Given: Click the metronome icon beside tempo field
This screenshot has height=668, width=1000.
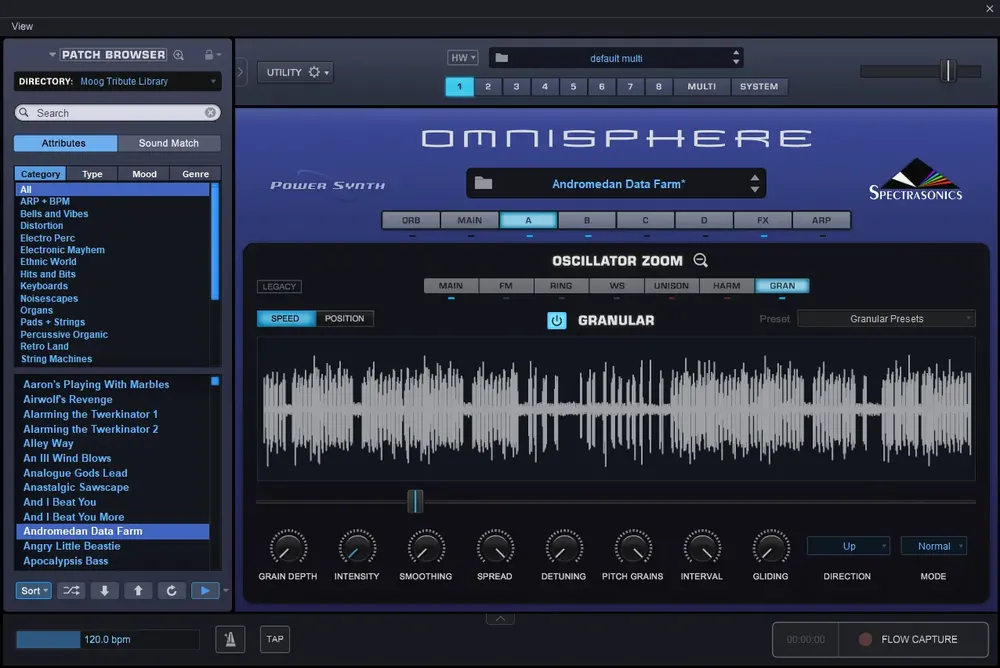Looking at the screenshot, I should 230,639.
